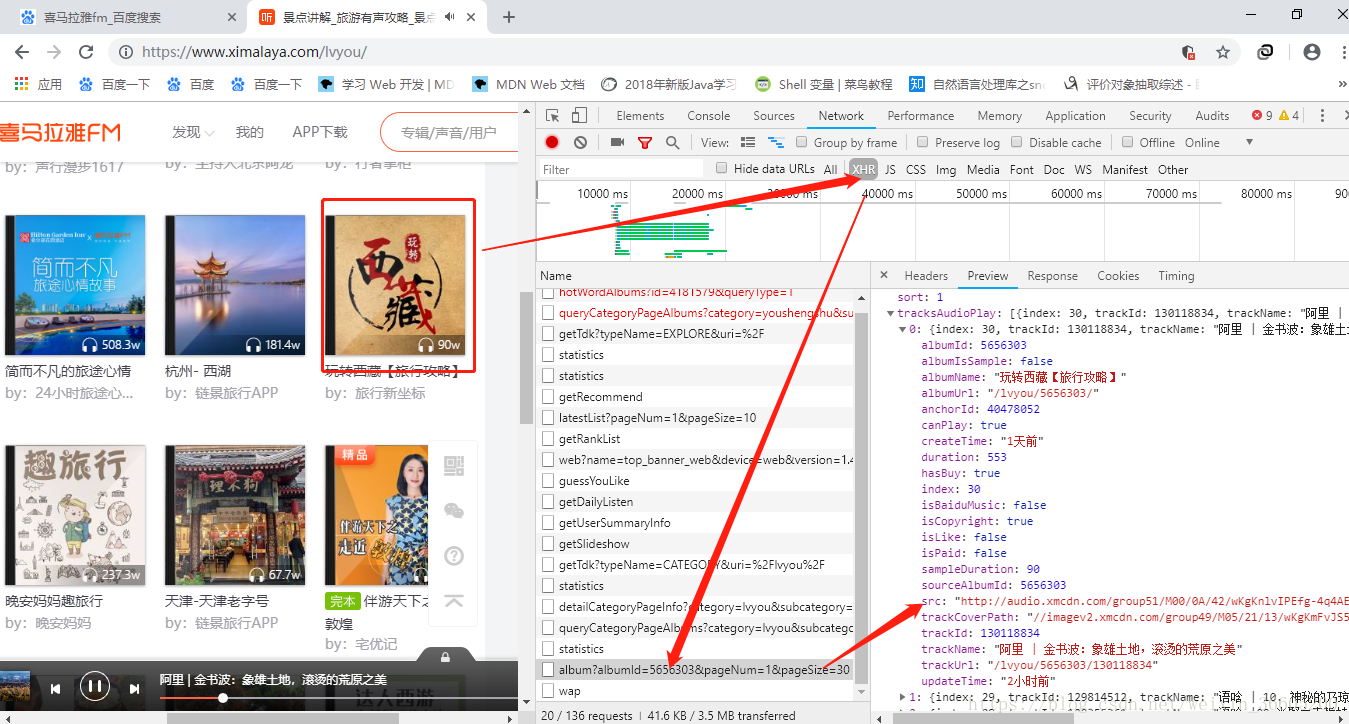This screenshot has width=1349, height=724.
Task: Toggle the red filter funnel icon
Action: pos(645,143)
